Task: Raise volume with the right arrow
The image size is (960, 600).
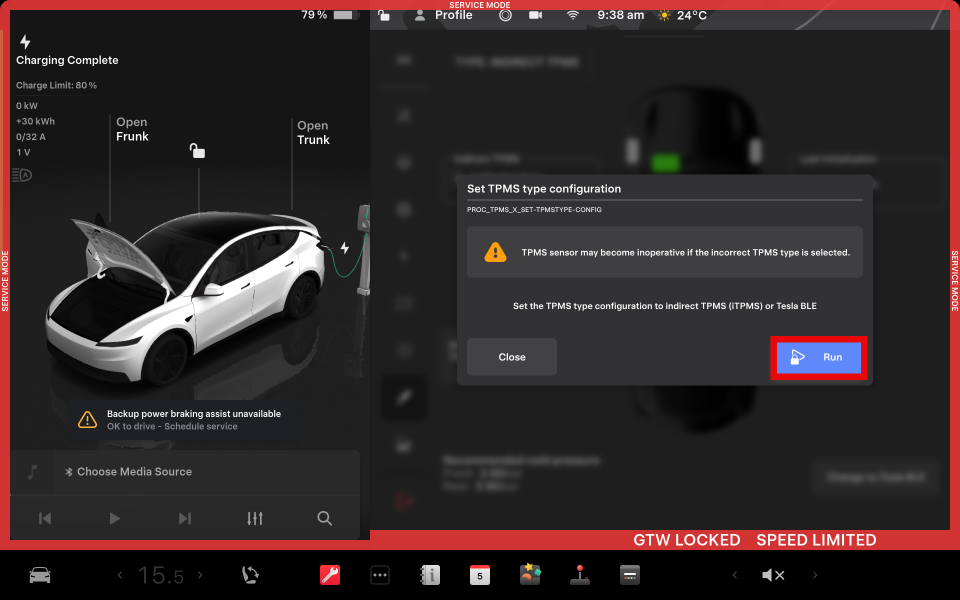Action: coord(815,575)
